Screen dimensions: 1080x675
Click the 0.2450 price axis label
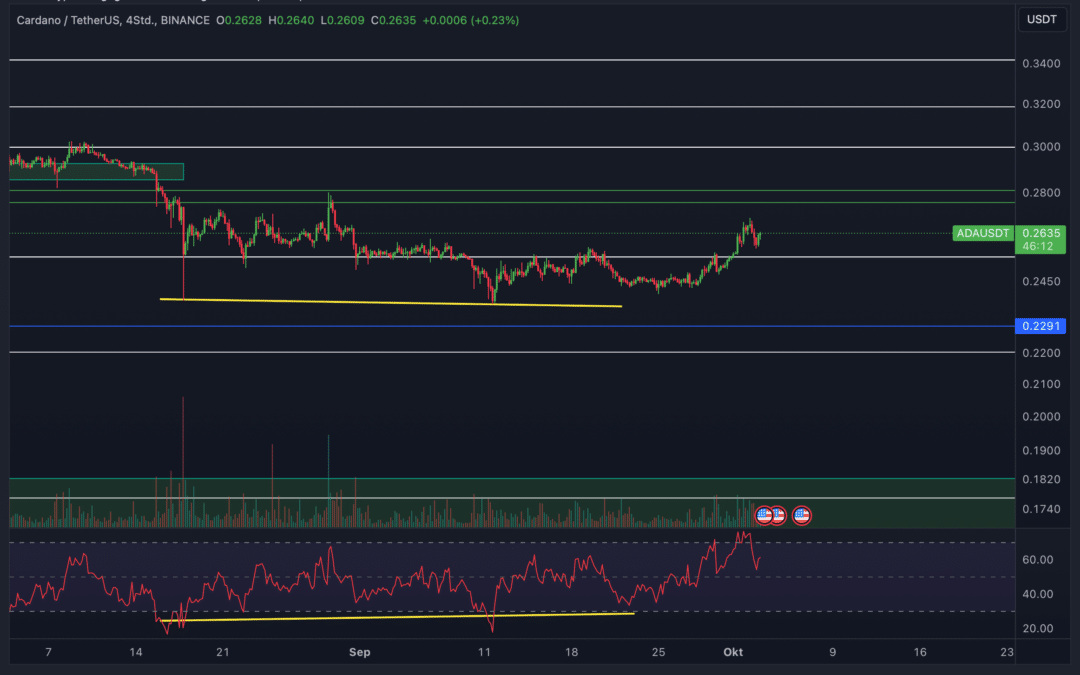[1041, 281]
